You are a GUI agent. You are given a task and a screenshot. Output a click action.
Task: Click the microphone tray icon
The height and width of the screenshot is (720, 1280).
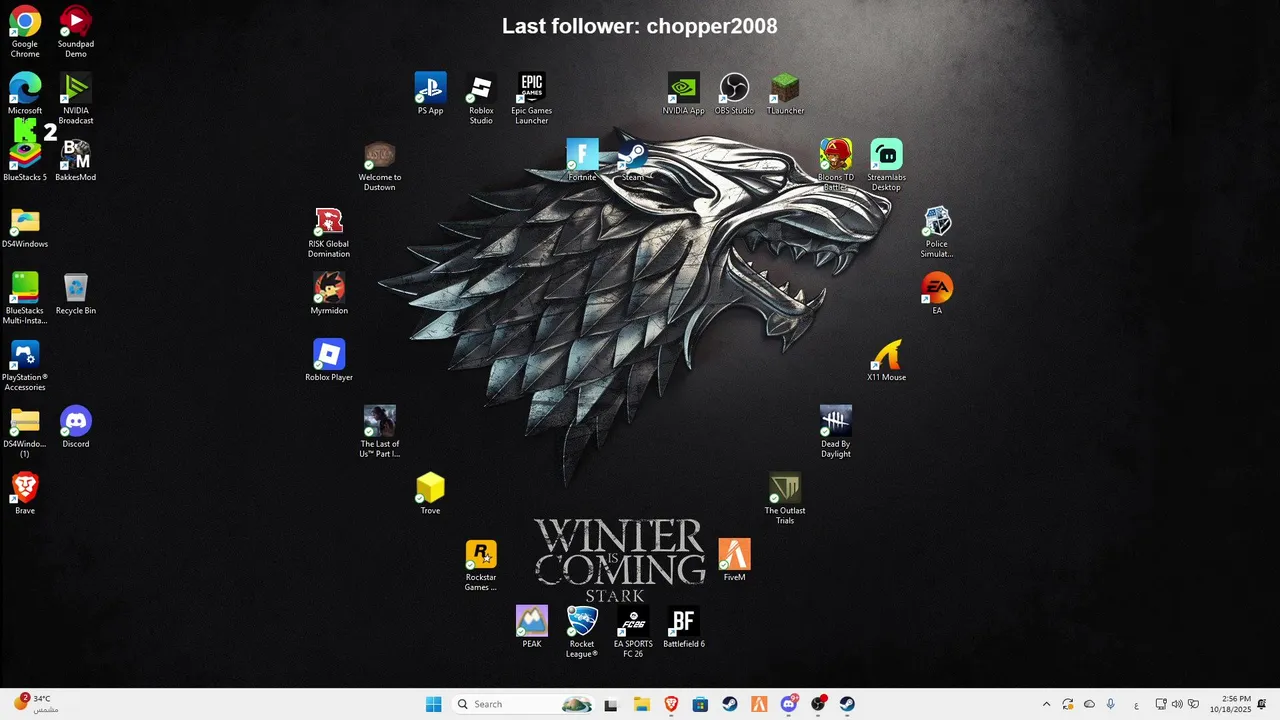point(1110,704)
